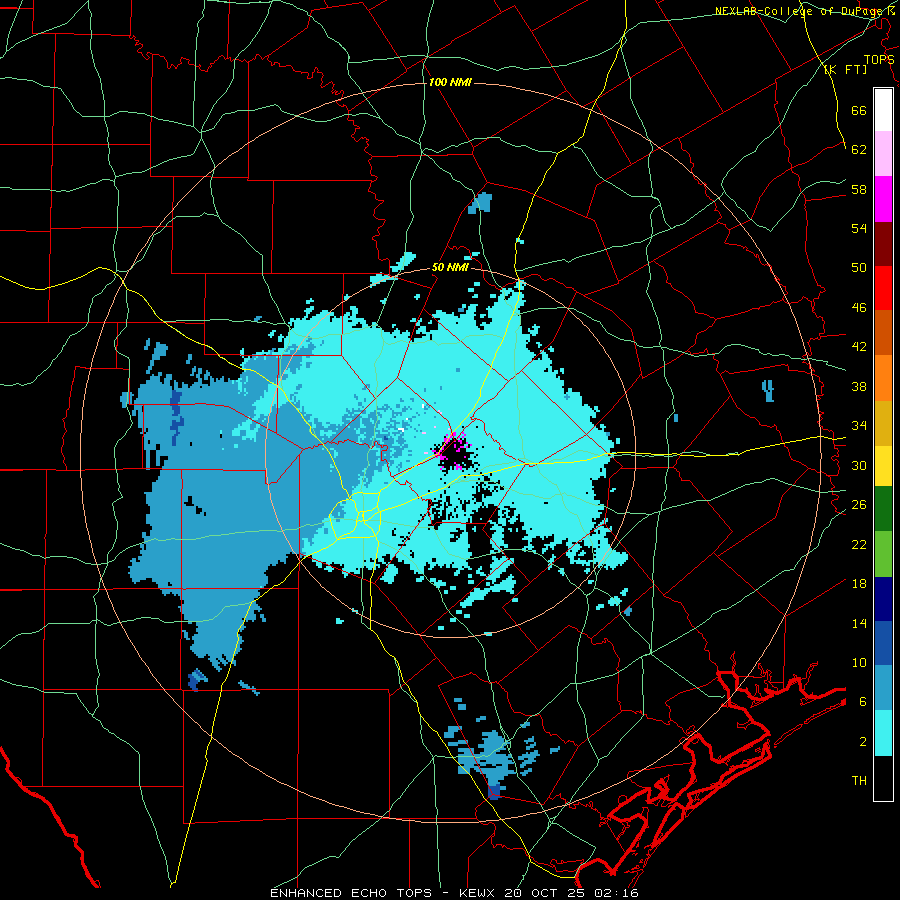This screenshot has width=900, height=900.
Task: Click the small blue echo east of 50 NMI ring
Action: pos(768,391)
